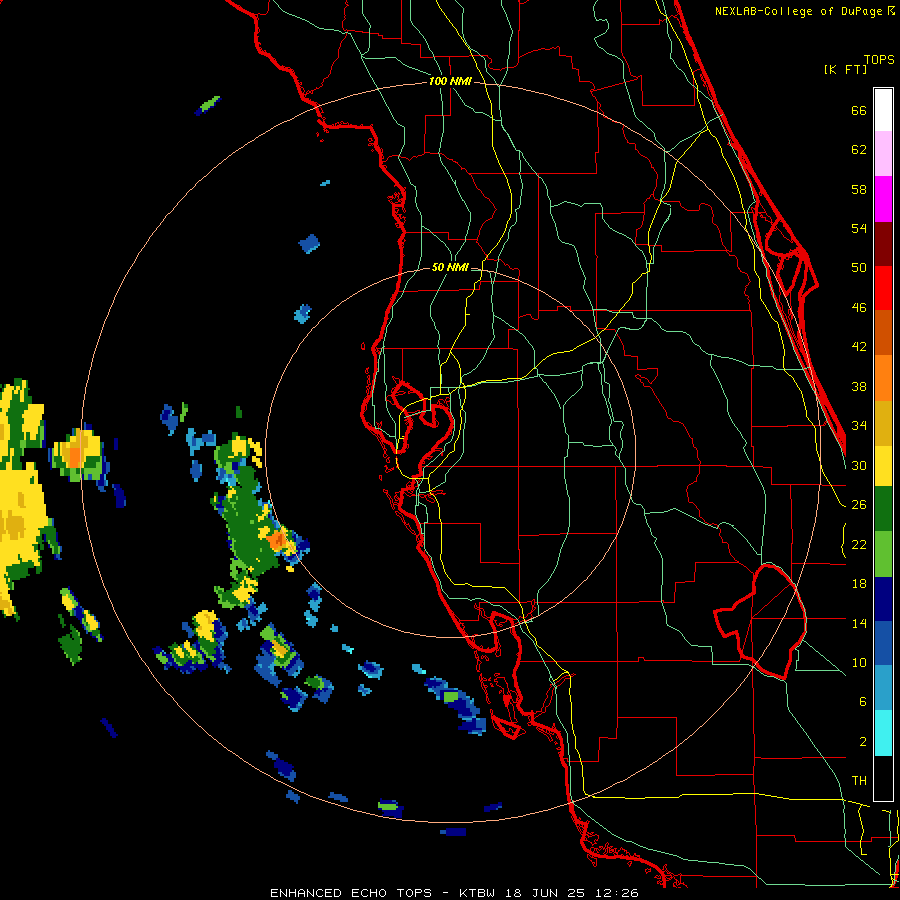Click the Enhanced Echo Tops KTBW caption
This screenshot has width=900, height=900.
pyautogui.click(x=454, y=893)
